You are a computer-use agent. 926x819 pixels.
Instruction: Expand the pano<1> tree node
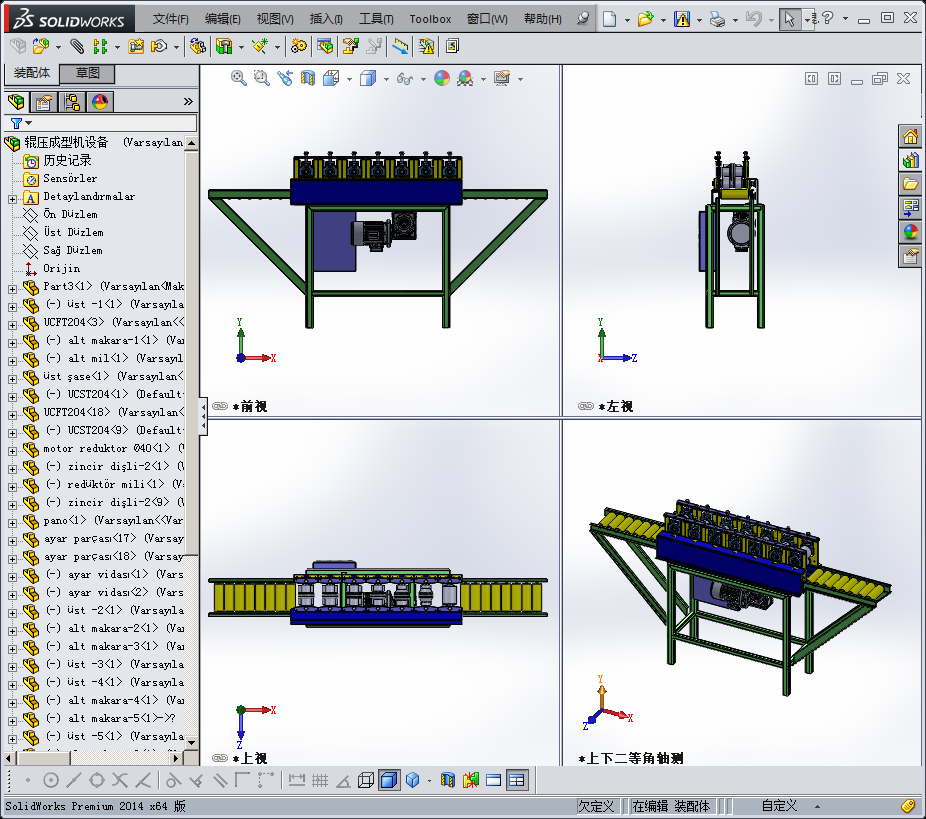point(12,523)
